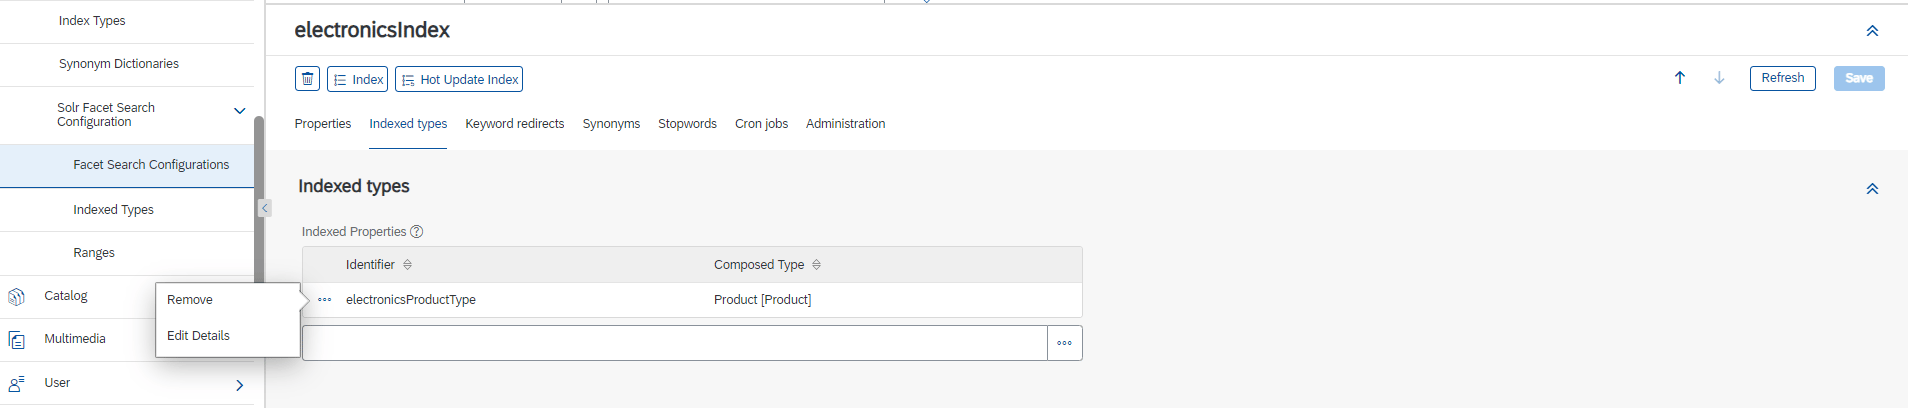Collapse the Indexed types section
Image resolution: width=1908 pixels, height=408 pixels.
1872,189
